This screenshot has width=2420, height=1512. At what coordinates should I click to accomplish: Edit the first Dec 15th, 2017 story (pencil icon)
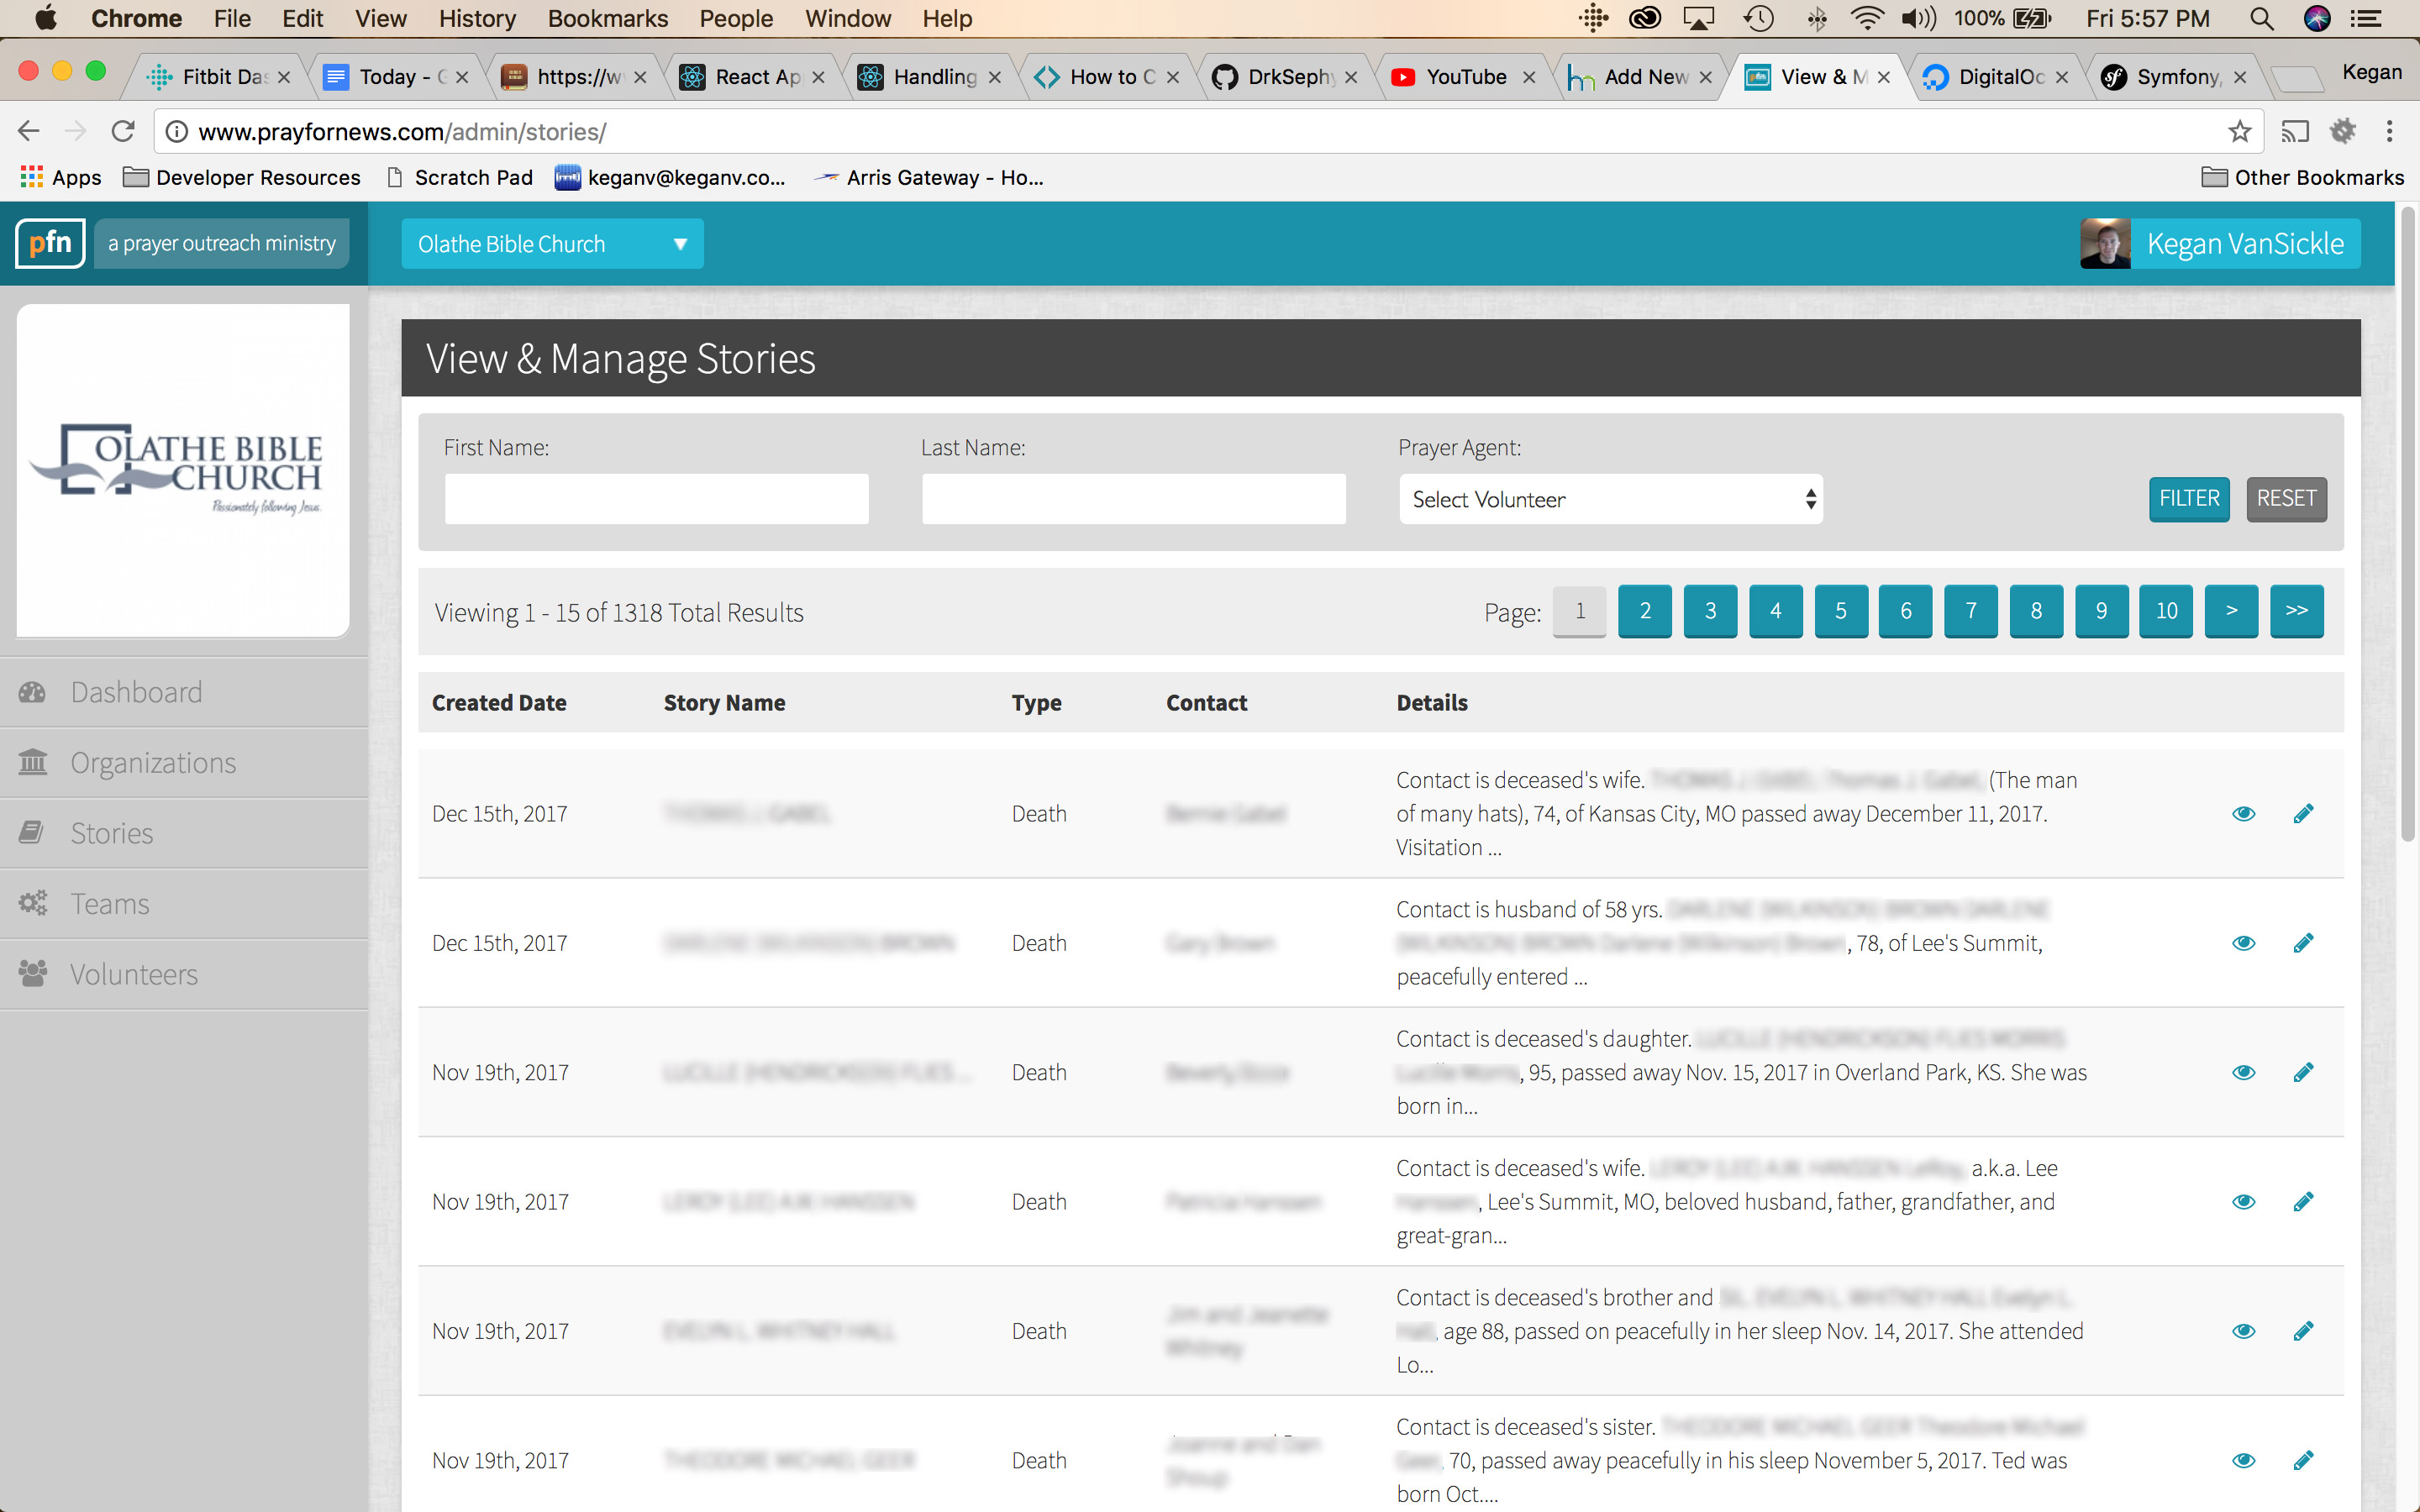click(x=2303, y=813)
